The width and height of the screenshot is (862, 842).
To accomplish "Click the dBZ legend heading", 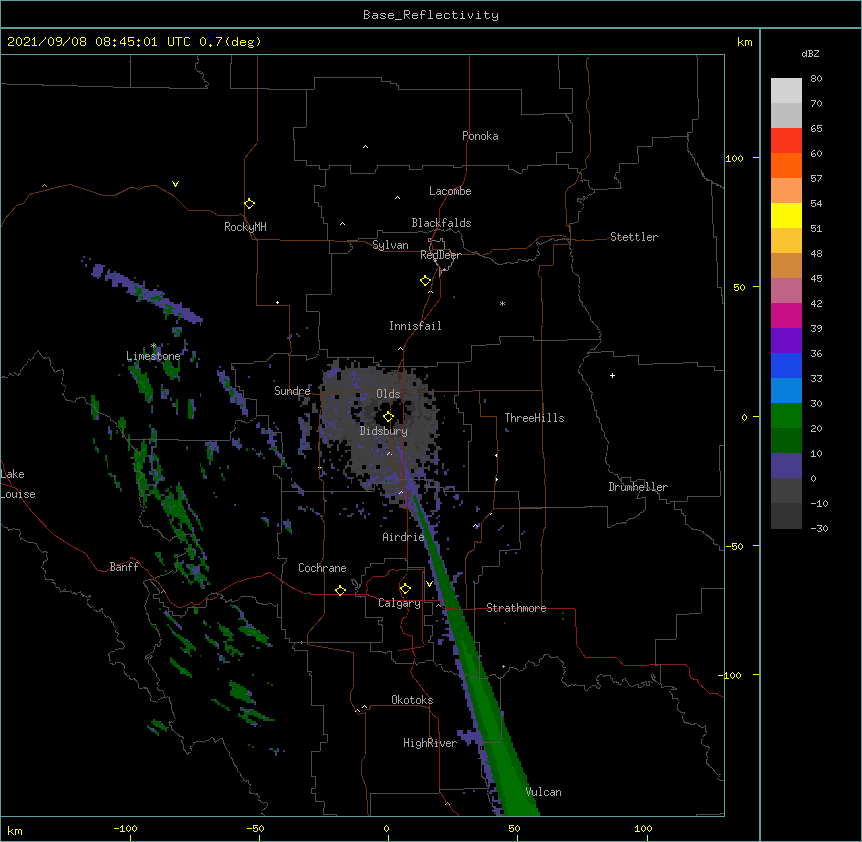I will (x=810, y=54).
